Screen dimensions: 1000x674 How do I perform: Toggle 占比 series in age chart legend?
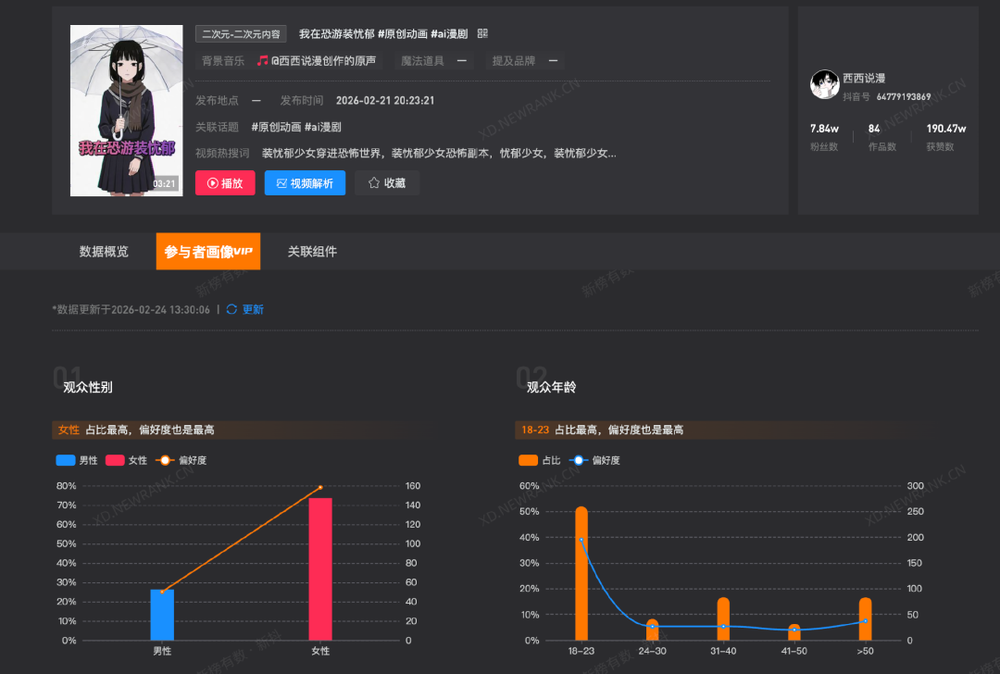pyautogui.click(x=539, y=461)
